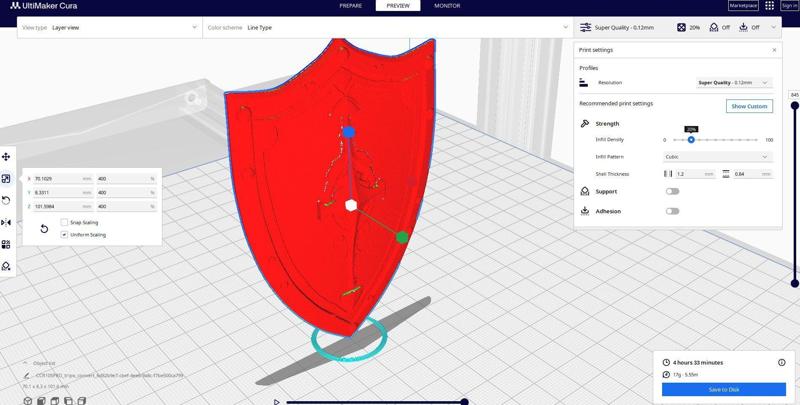Open the View type dropdown
Viewport: 800px width, 405px height.
point(110,28)
